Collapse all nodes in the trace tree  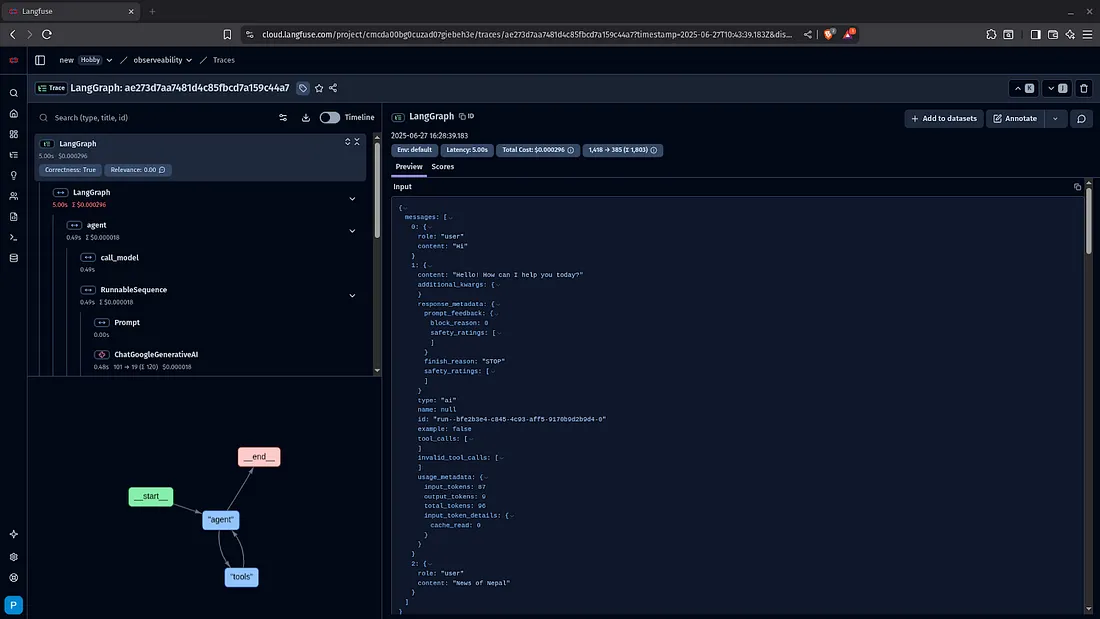pos(357,142)
